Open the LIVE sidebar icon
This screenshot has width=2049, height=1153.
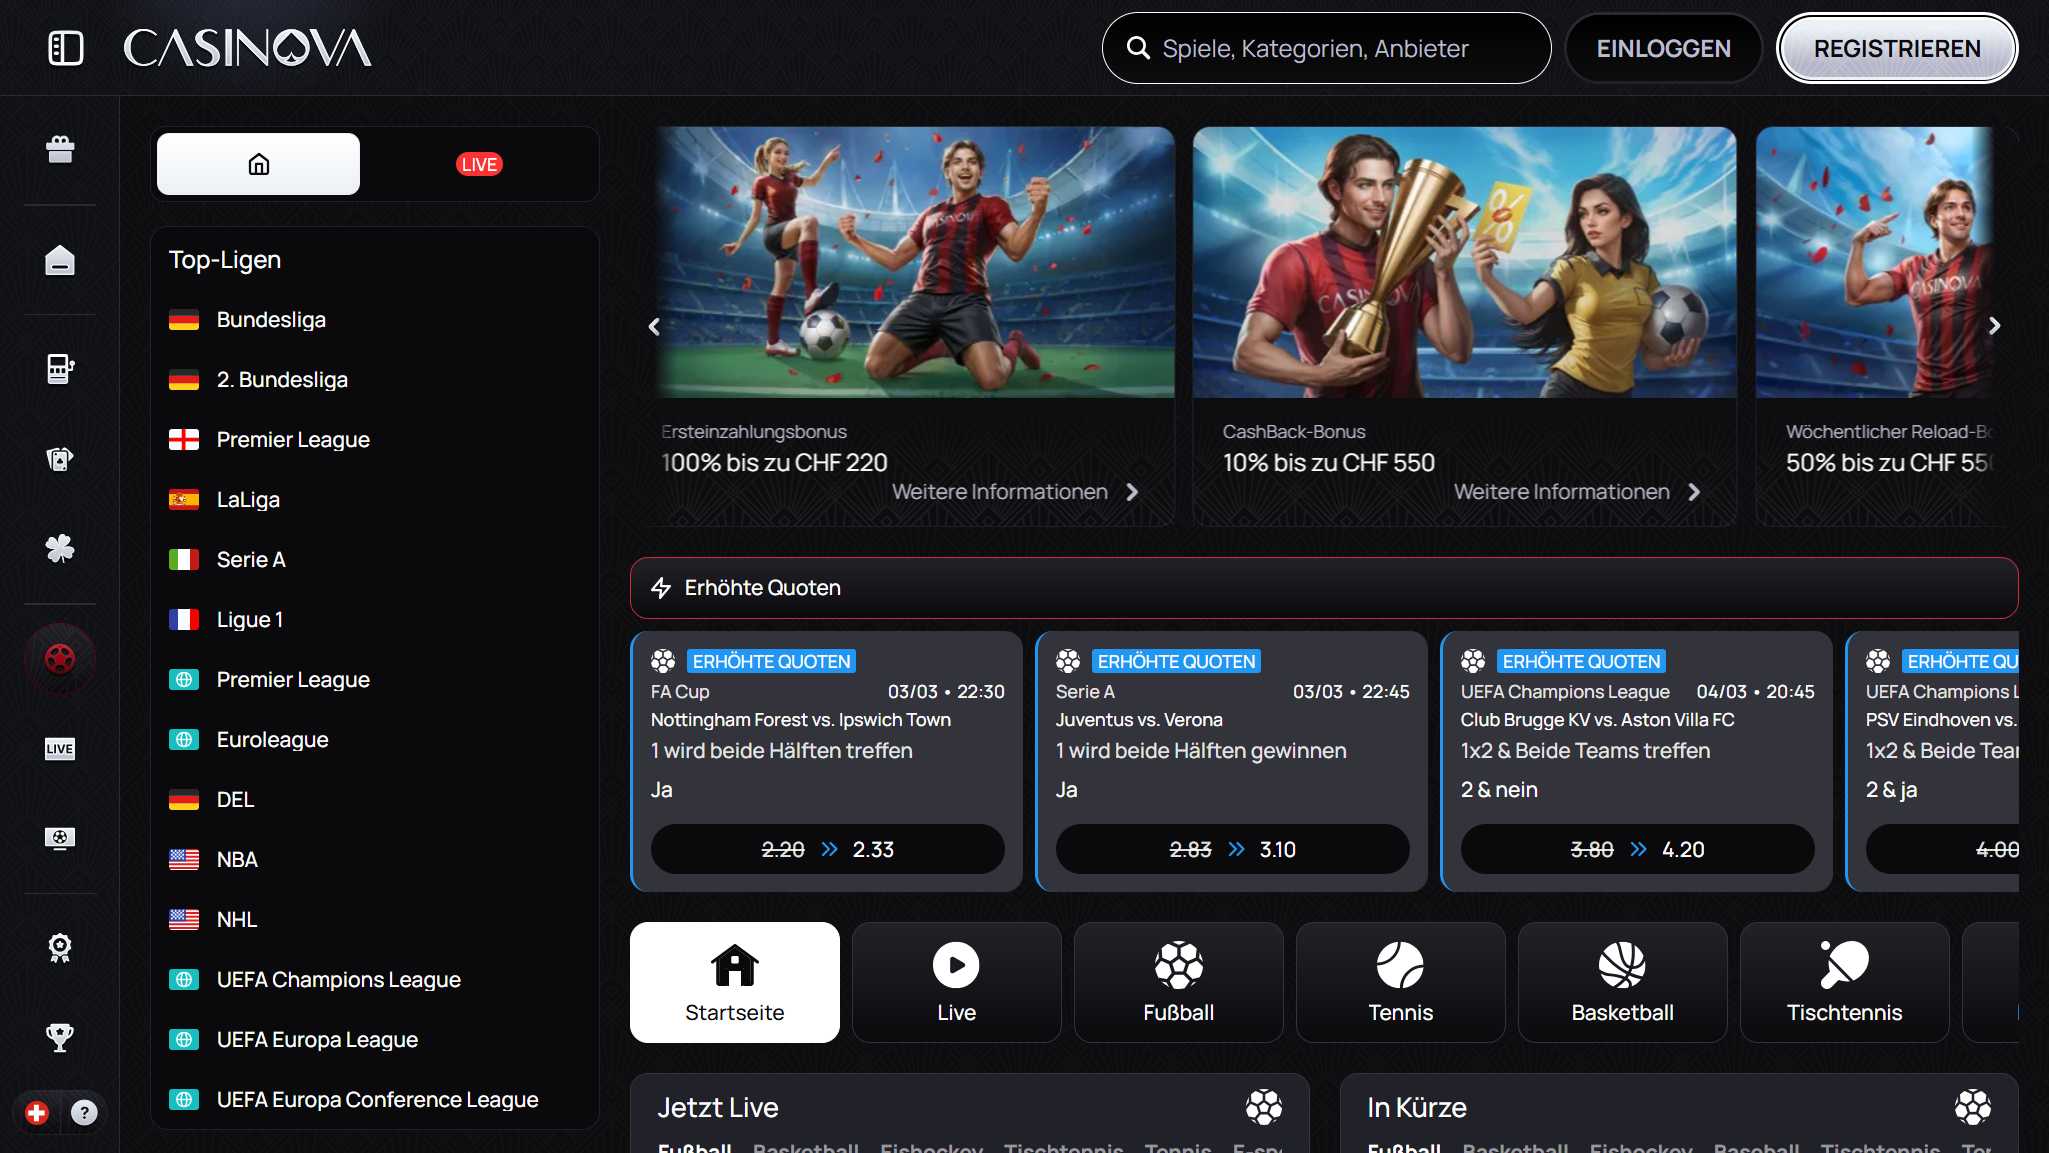[60, 749]
